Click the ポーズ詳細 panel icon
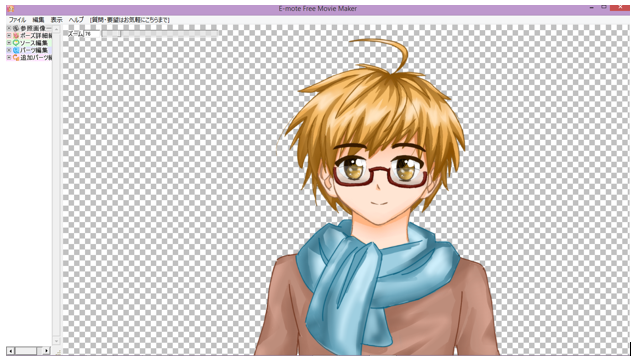The width and height of the screenshot is (639, 362). pos(16,36)
